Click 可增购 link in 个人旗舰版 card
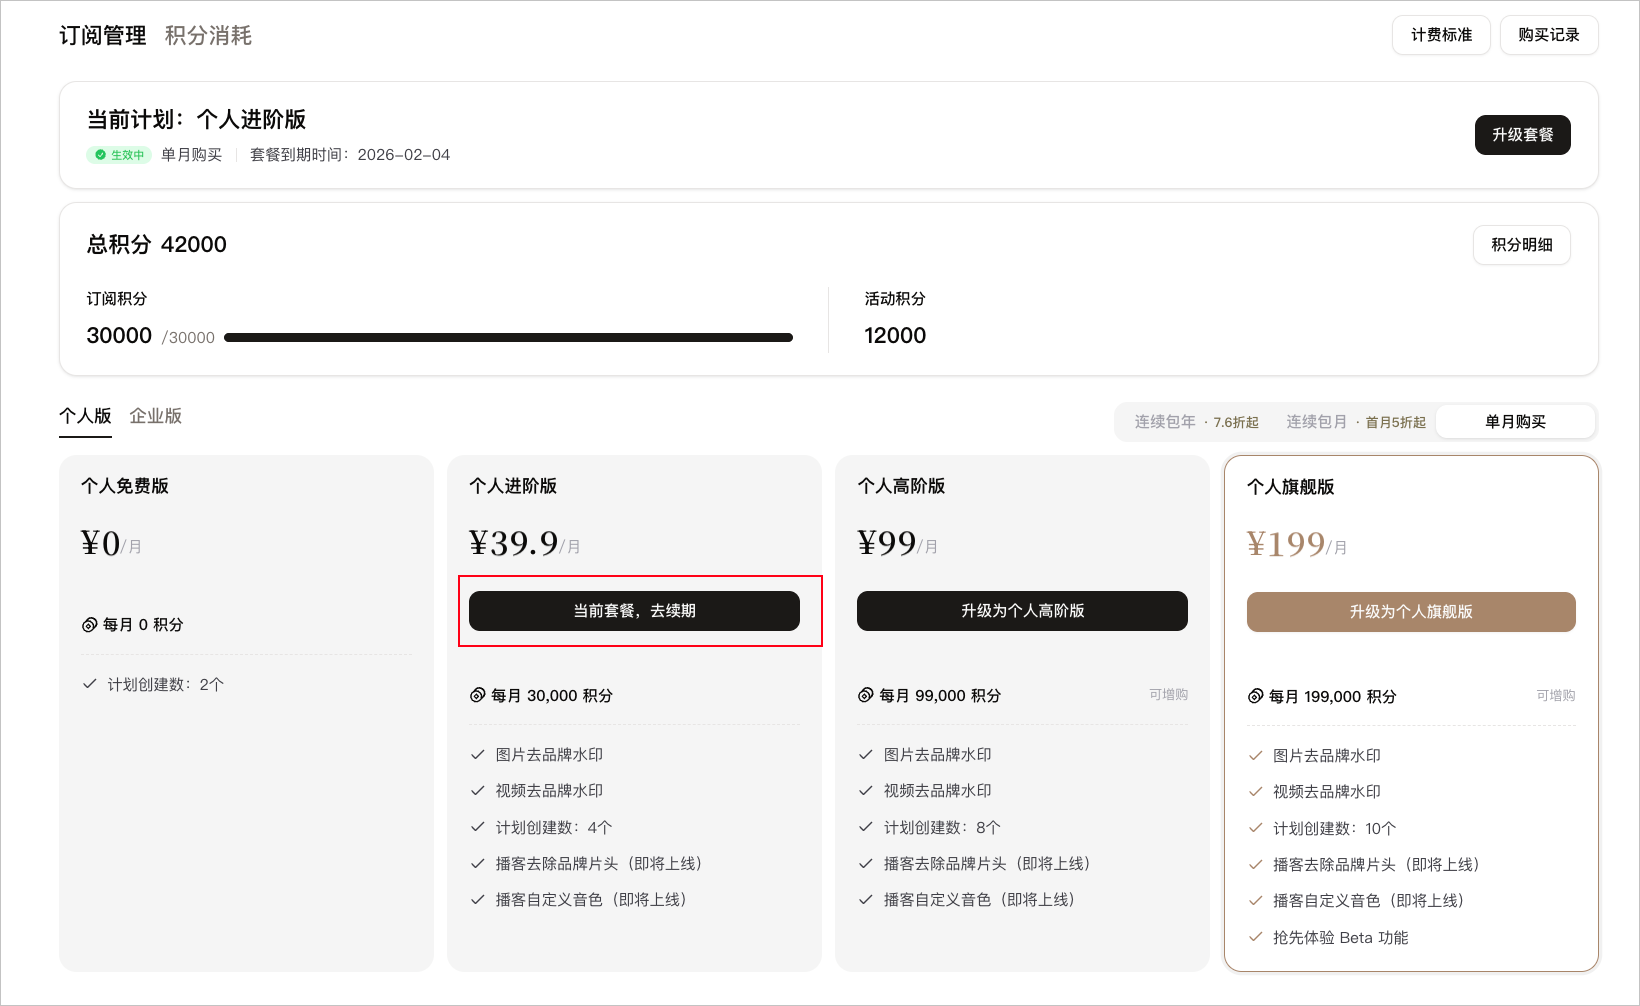 pos(1556,696)
